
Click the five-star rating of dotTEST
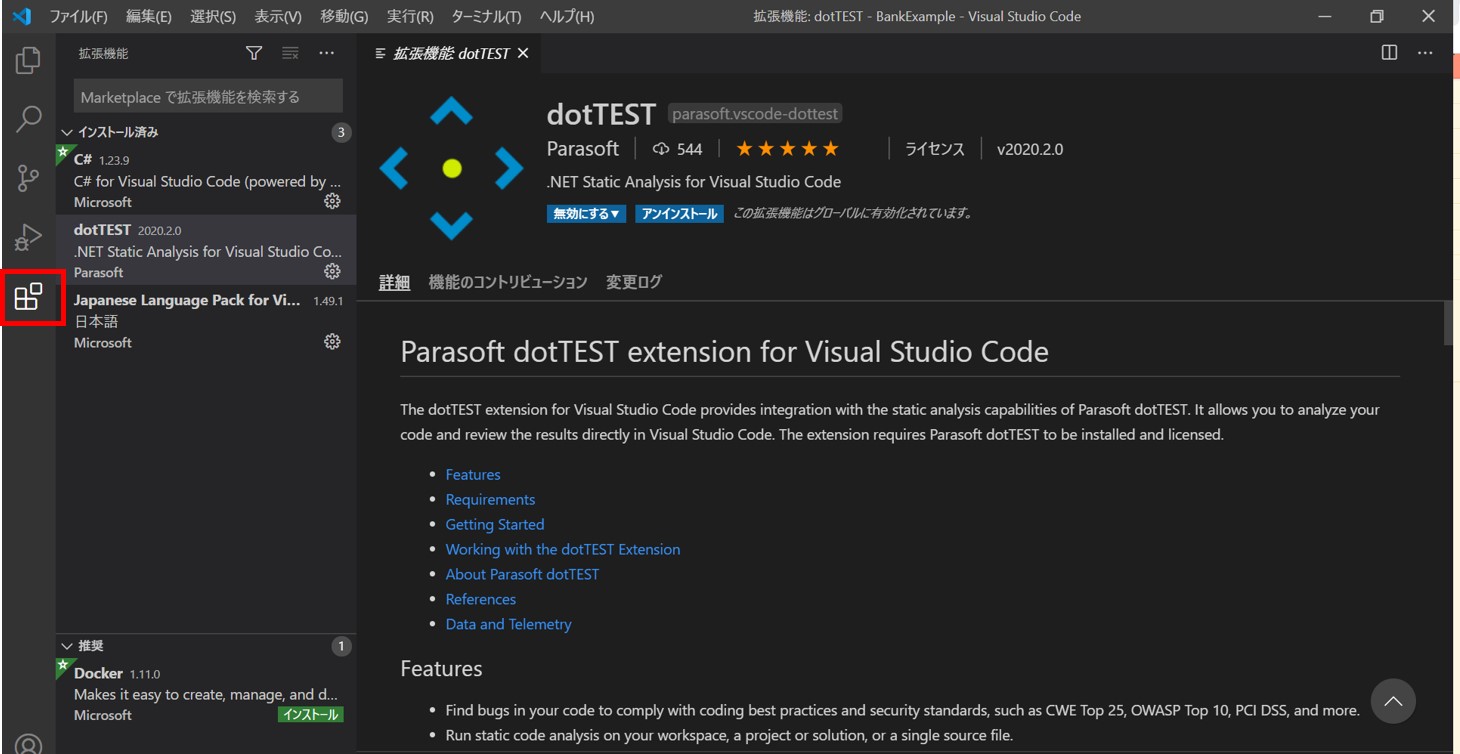787,149
